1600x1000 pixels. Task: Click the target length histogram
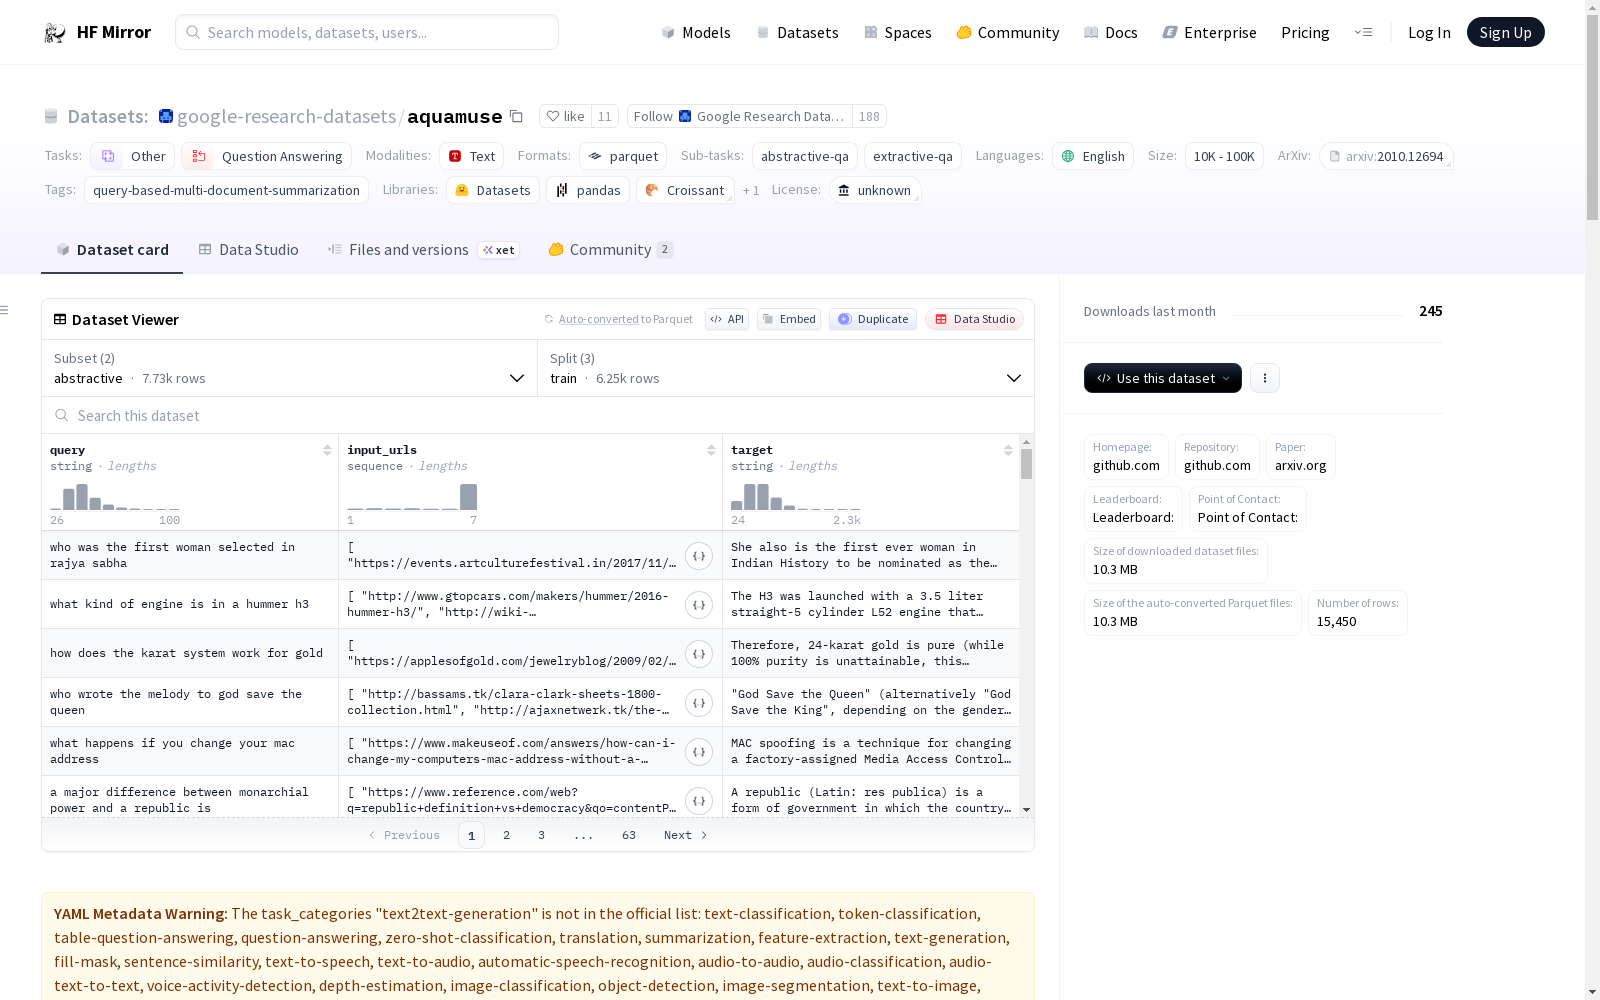click(796, 496)
